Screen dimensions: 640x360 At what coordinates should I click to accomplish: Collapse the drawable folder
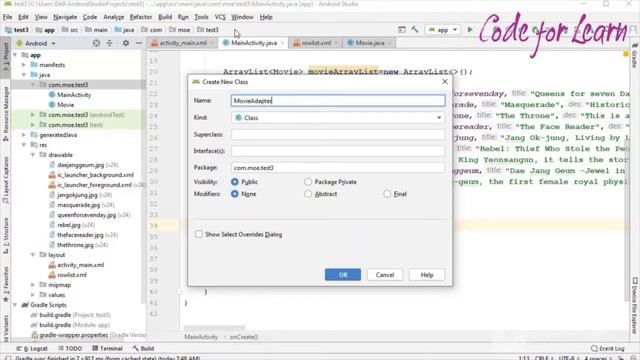(33, 155)
